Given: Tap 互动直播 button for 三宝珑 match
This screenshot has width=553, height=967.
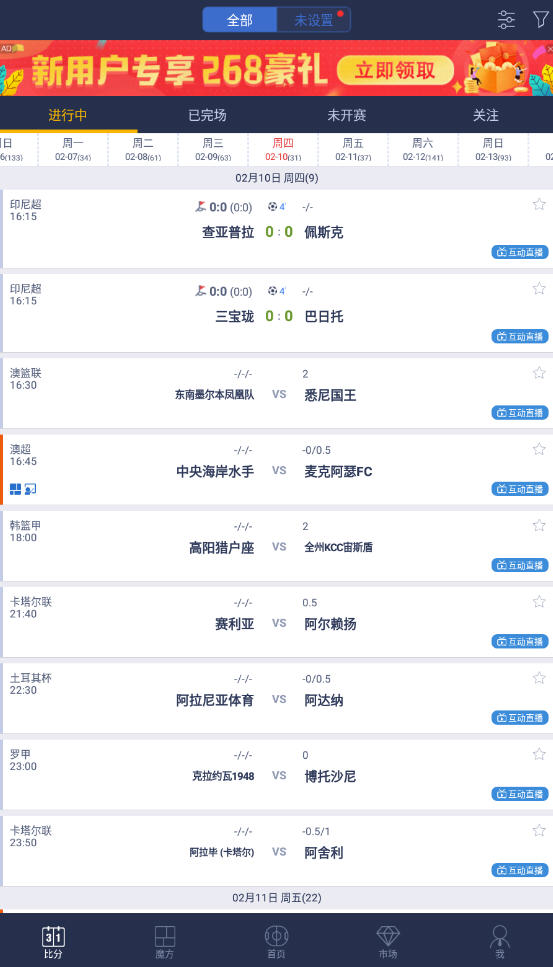Looking at the screenshot, I should (x=520, y=337).
